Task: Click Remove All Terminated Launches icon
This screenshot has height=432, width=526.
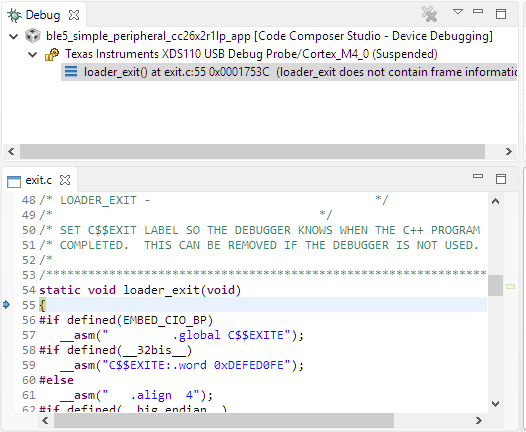Action: point(429,14)
